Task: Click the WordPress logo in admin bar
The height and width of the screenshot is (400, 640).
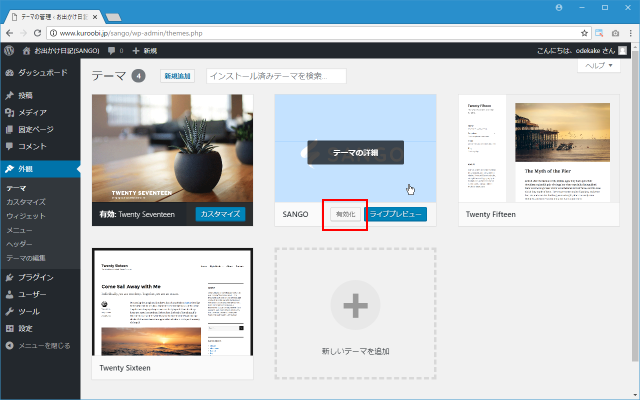Action: [x=9, y=51]
